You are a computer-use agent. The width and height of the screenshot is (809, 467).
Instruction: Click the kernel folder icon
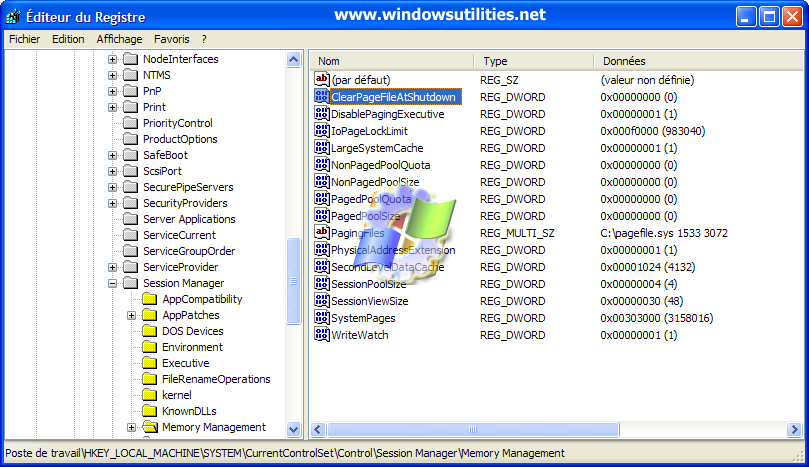(150, 395)
